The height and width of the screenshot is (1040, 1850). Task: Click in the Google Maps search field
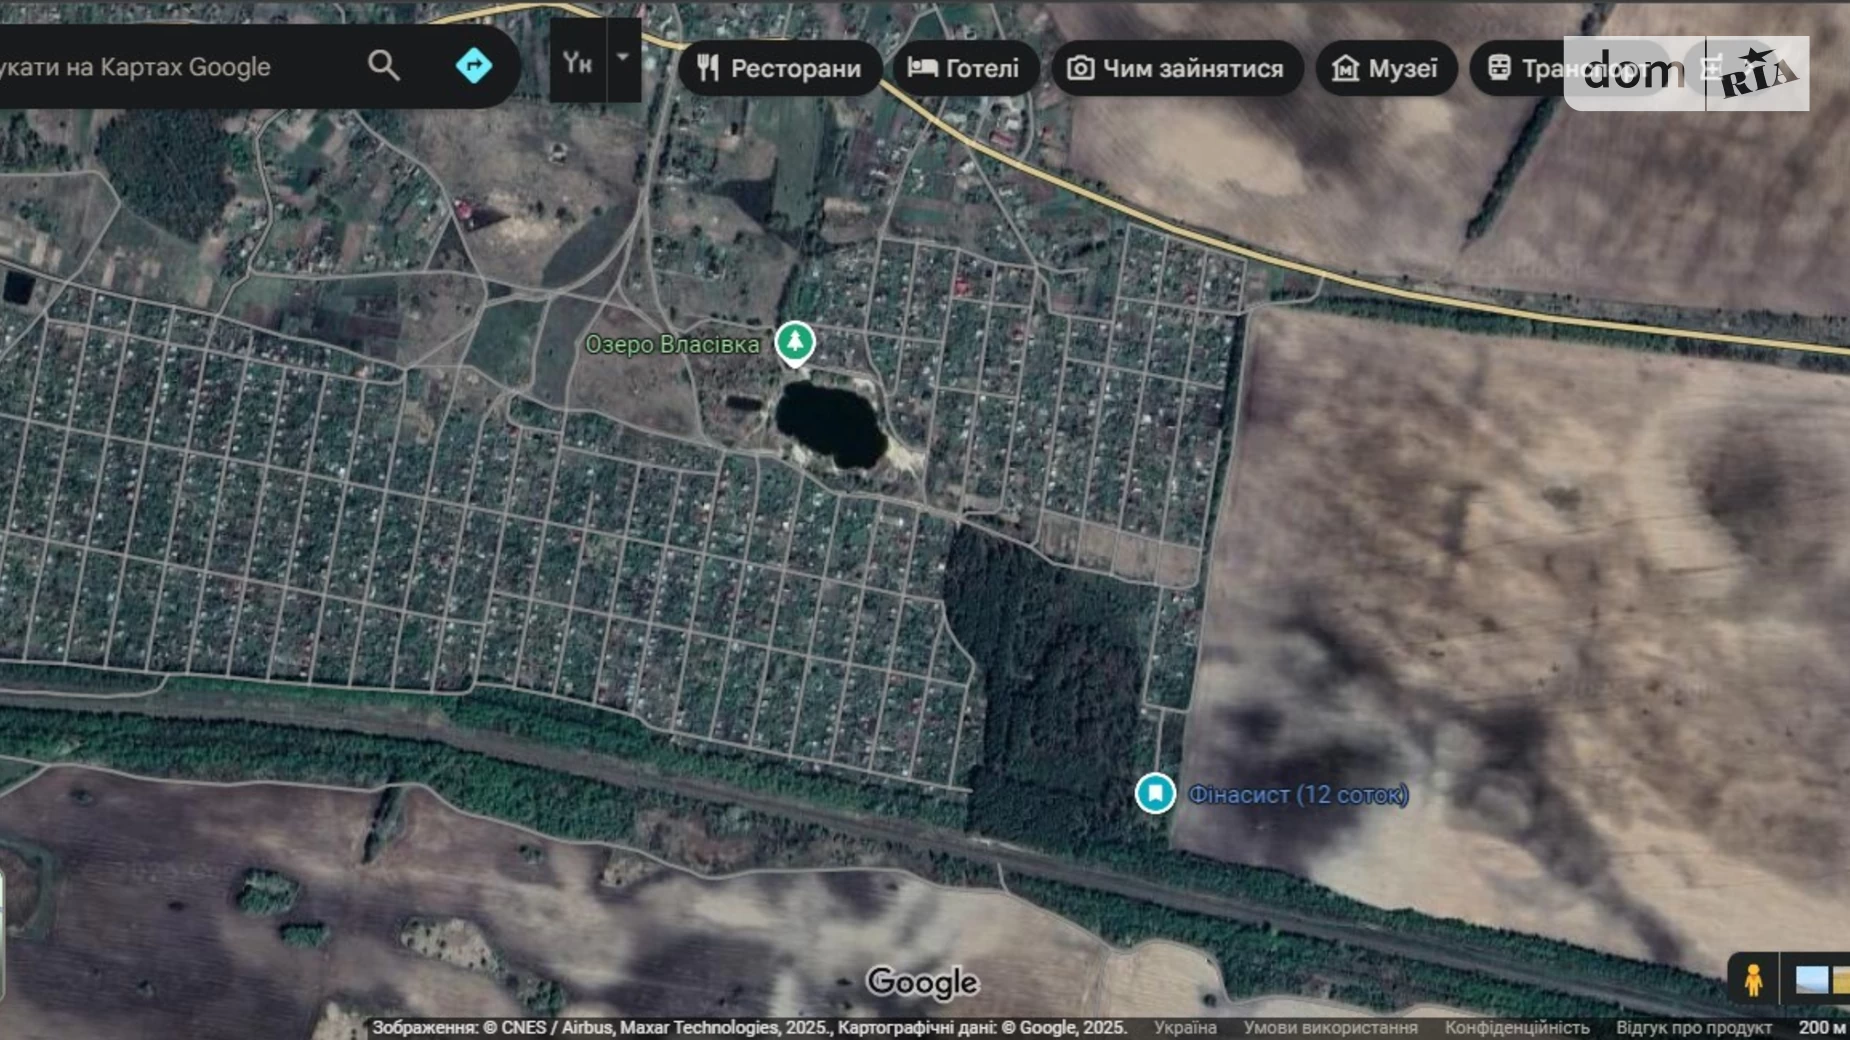[170, 67]
